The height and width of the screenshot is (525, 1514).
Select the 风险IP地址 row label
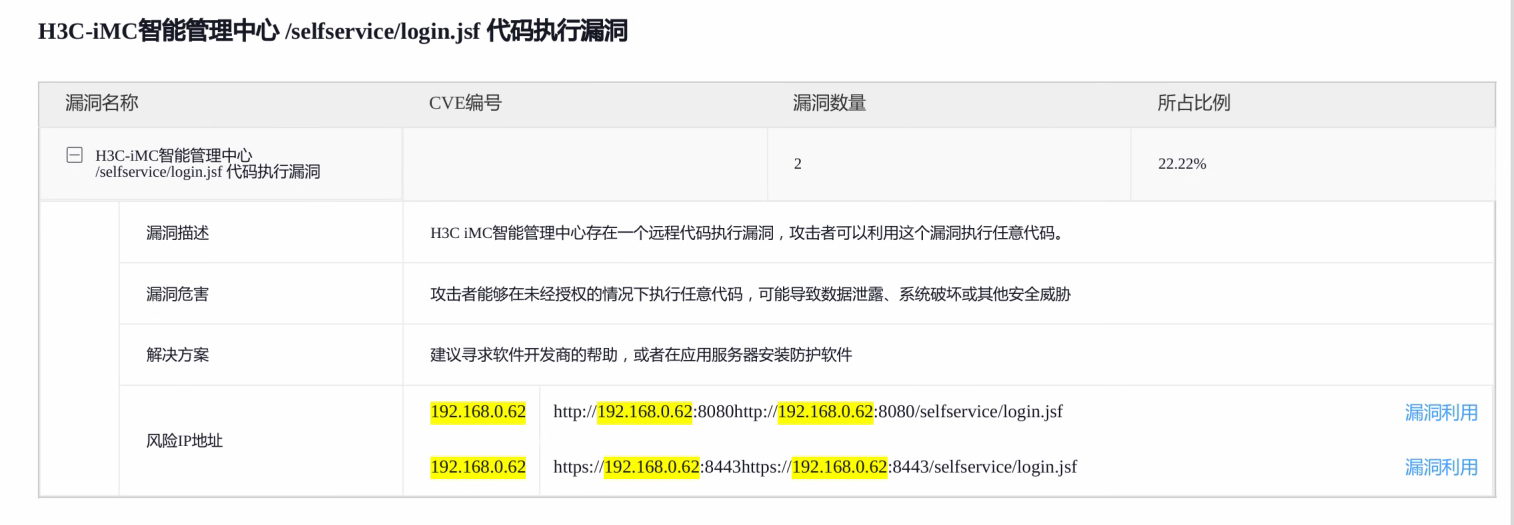(185, 440)
